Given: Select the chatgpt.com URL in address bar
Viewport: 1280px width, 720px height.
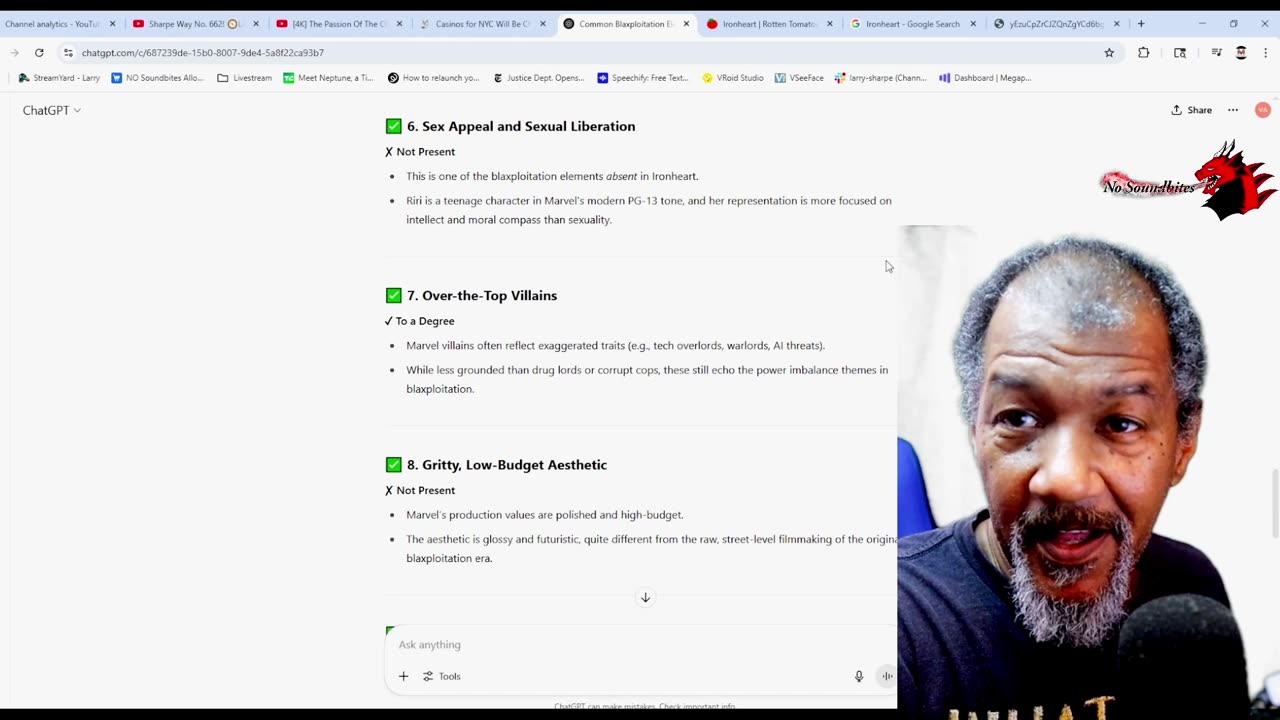Looking at the screenshot, I should click(203, 53).
